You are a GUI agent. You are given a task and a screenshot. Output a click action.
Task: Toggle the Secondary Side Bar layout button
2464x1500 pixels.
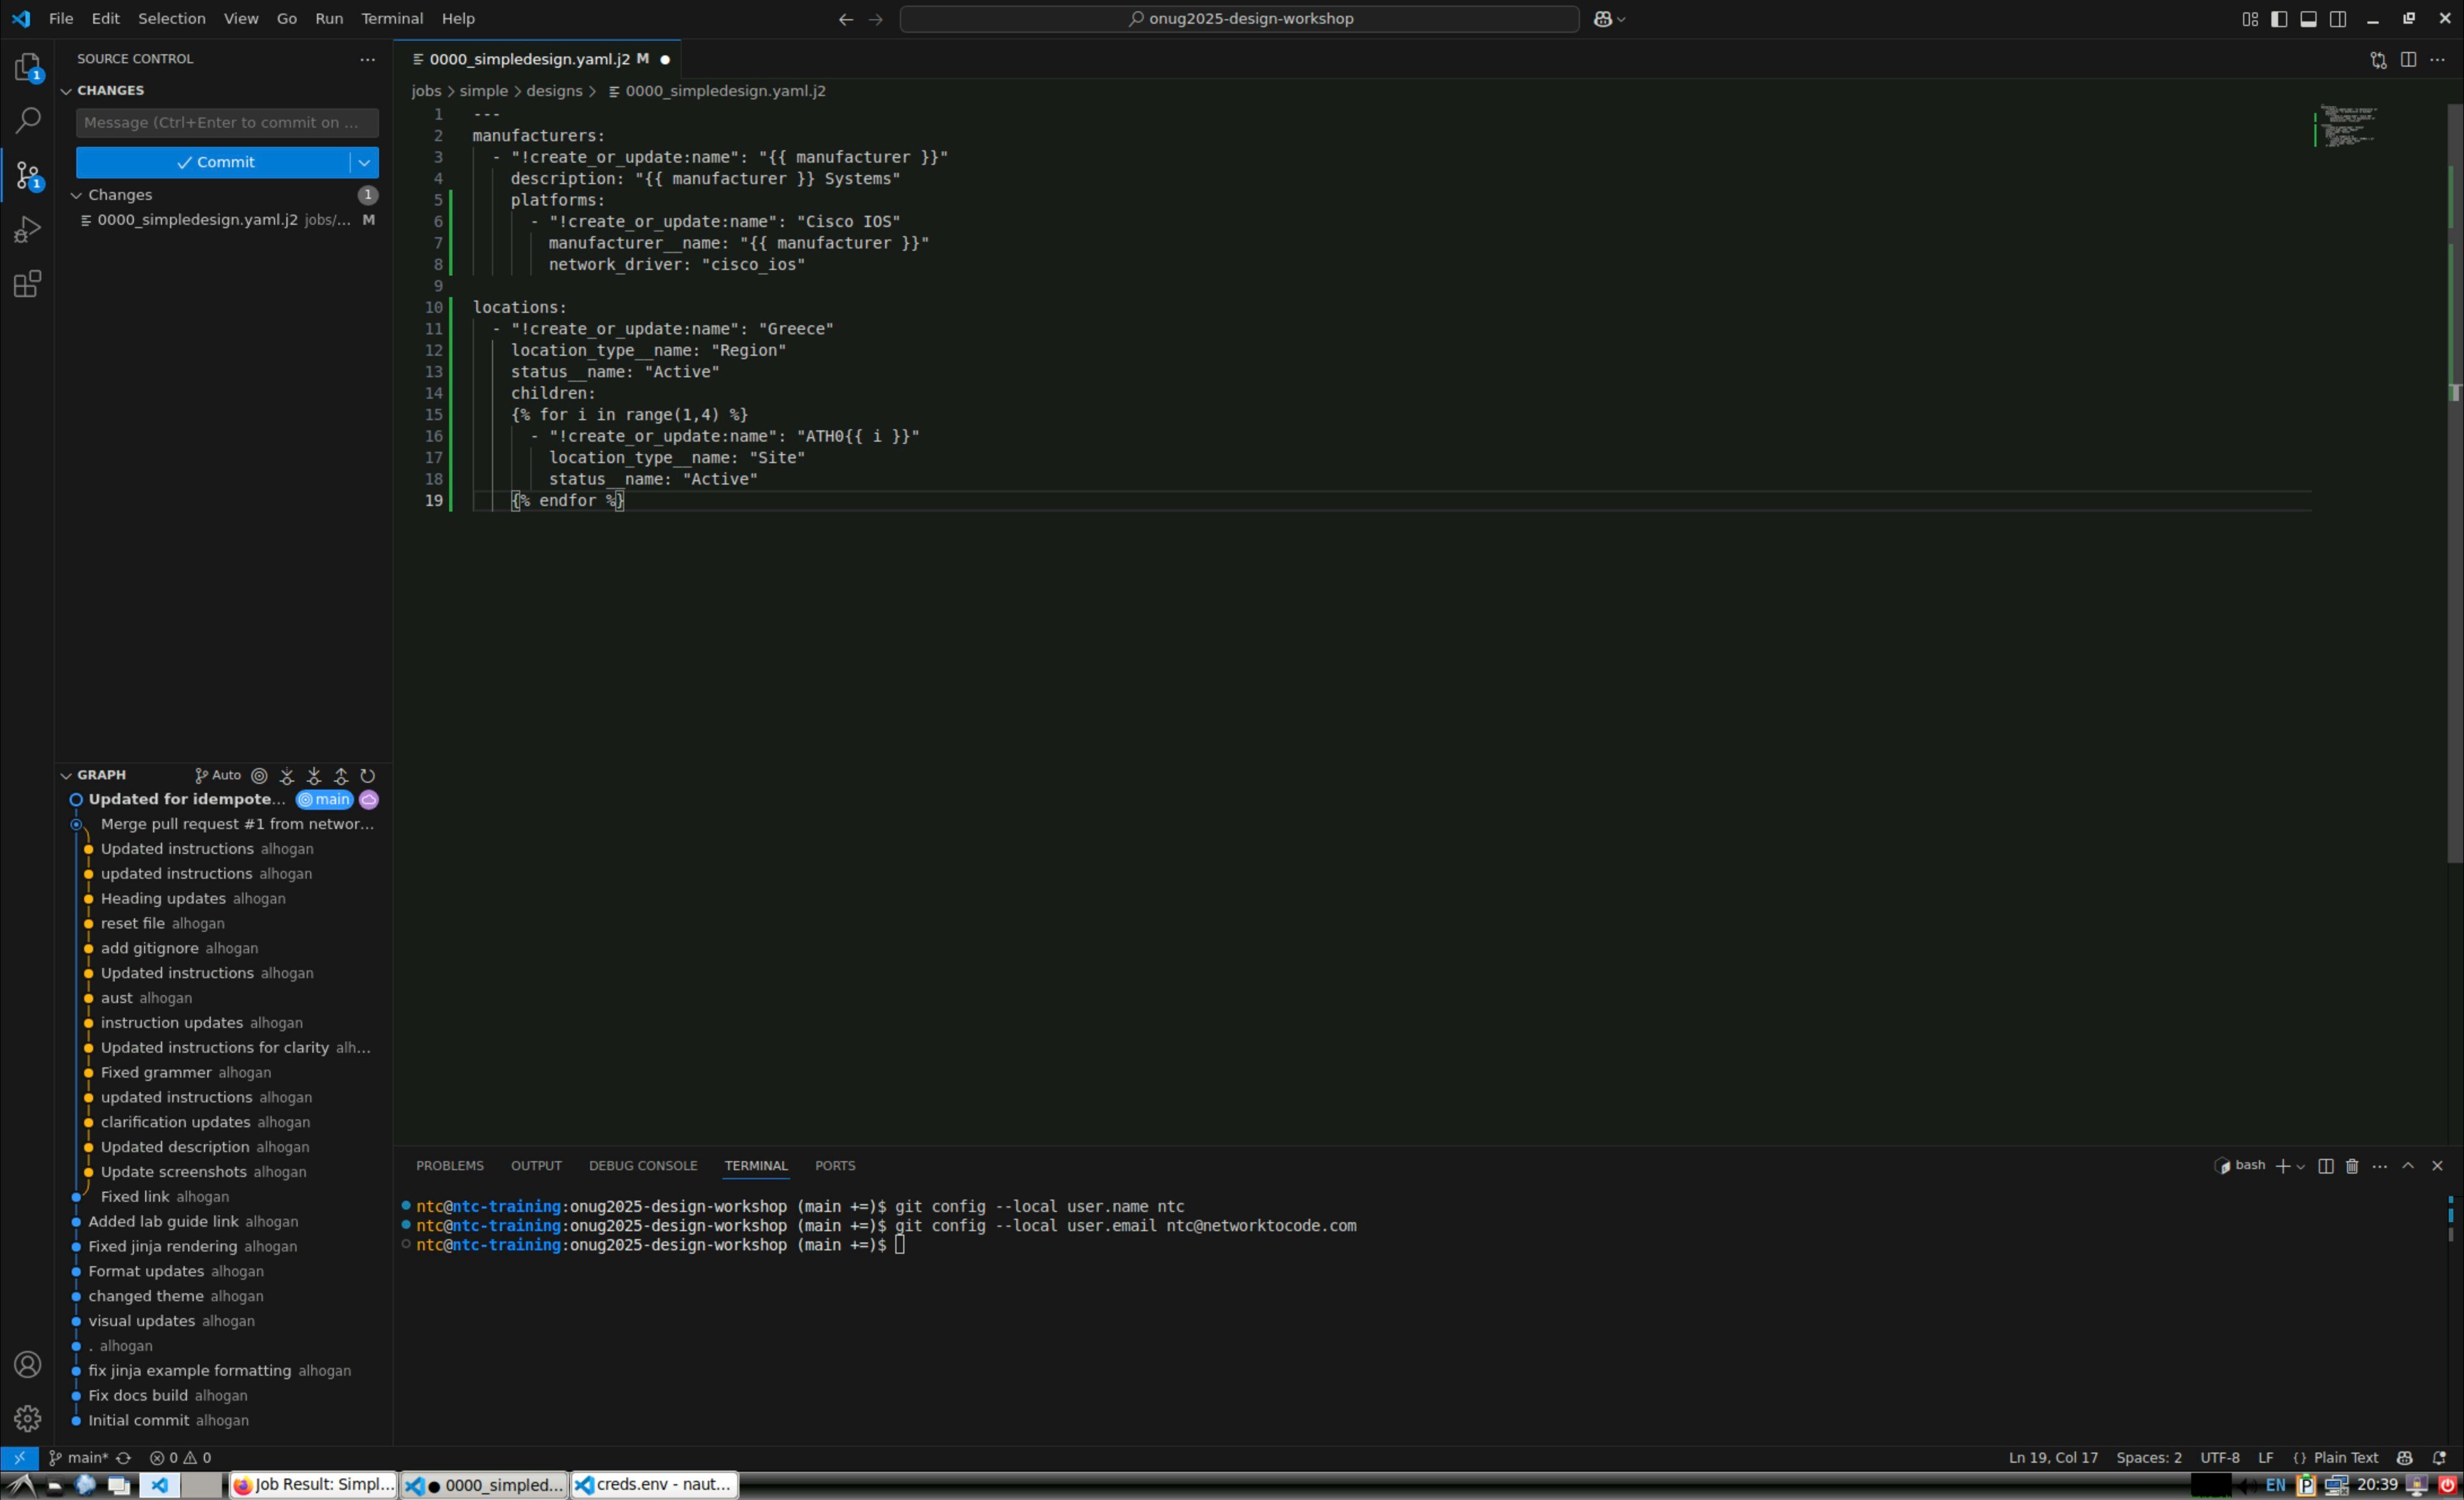tap(2337, 19)
